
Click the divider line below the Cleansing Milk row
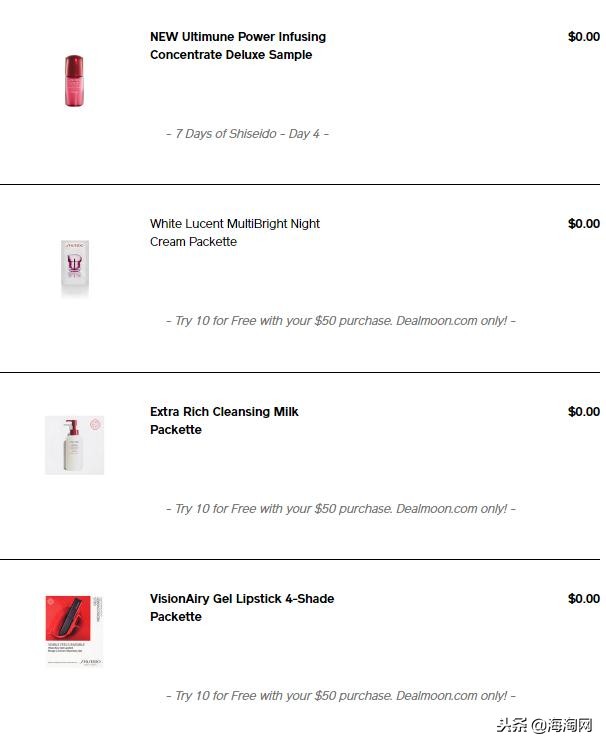[x=300, y=559]
